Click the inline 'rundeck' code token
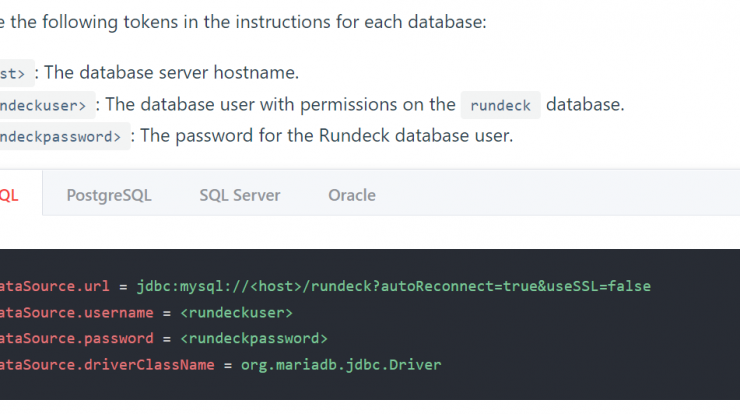The image size is (740, 414). pos(501,105)
